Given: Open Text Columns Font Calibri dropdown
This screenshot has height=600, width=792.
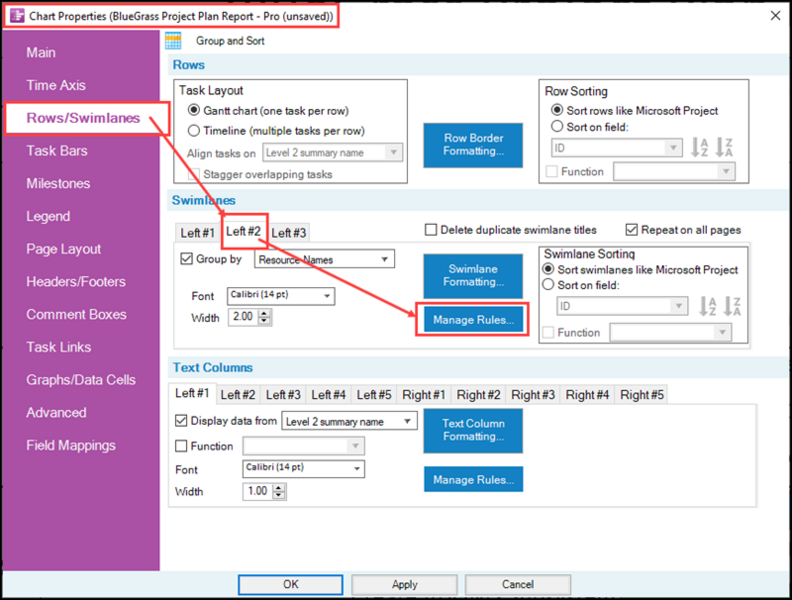Looking at the screenshot, I should [304, 468].
